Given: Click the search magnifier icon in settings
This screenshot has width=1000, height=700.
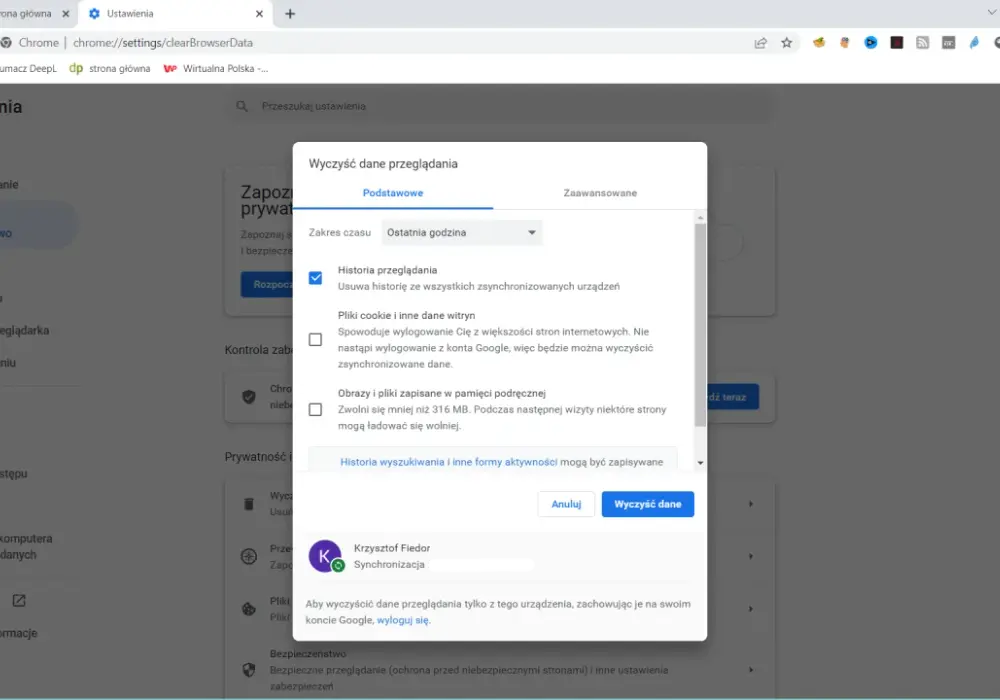Looking at the screenshot, I should [x=242, y=106].
